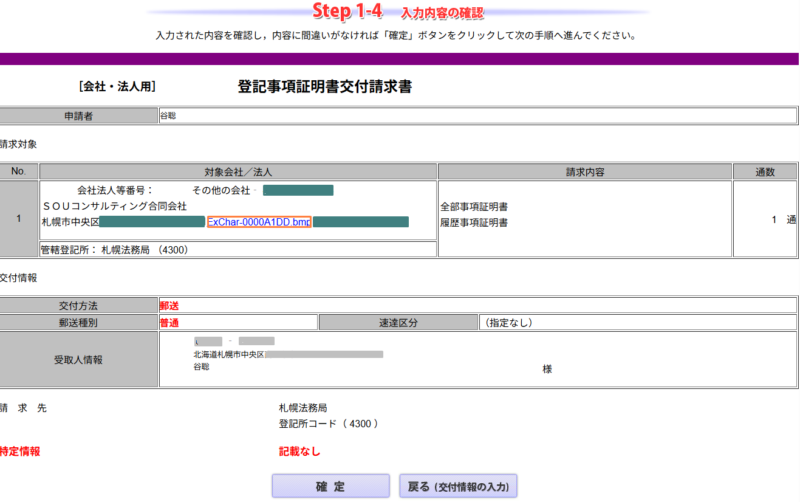Click the 通数 column header
This screenshot has width=800, height=502.
(765, 172)
